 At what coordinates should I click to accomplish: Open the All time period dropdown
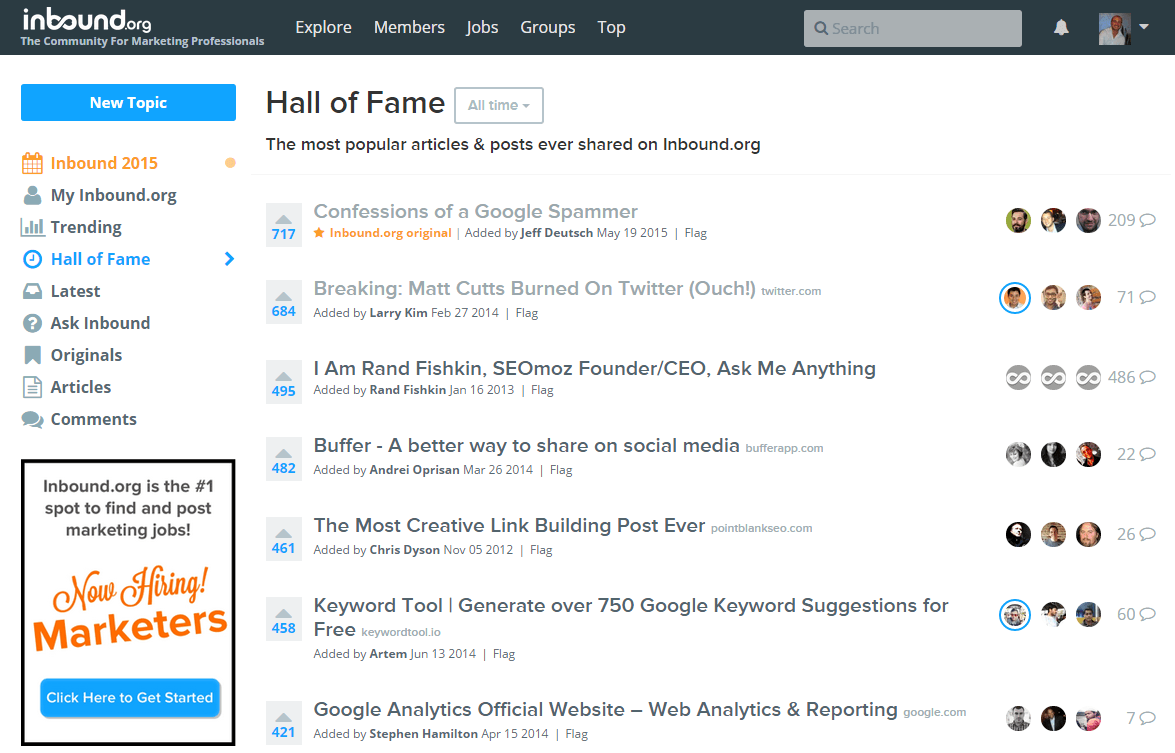tap(499, 106)
